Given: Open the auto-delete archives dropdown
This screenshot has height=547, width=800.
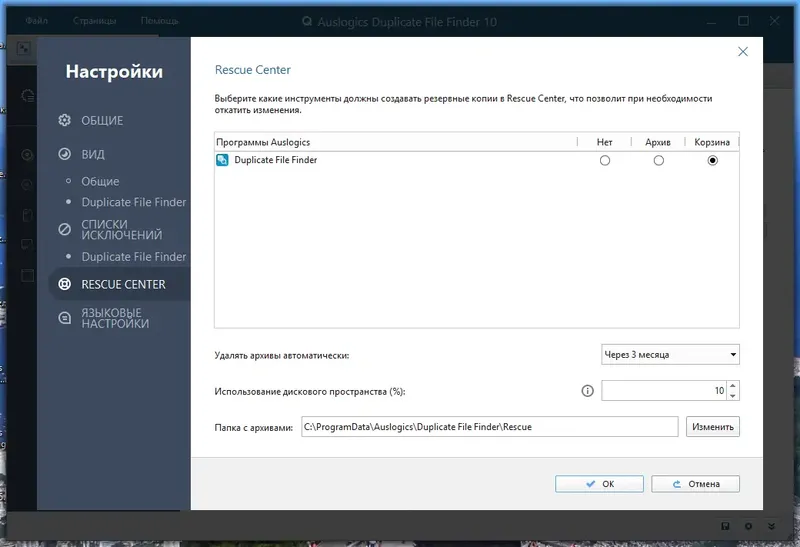Looking at the screenshot, I should point(670,355).
